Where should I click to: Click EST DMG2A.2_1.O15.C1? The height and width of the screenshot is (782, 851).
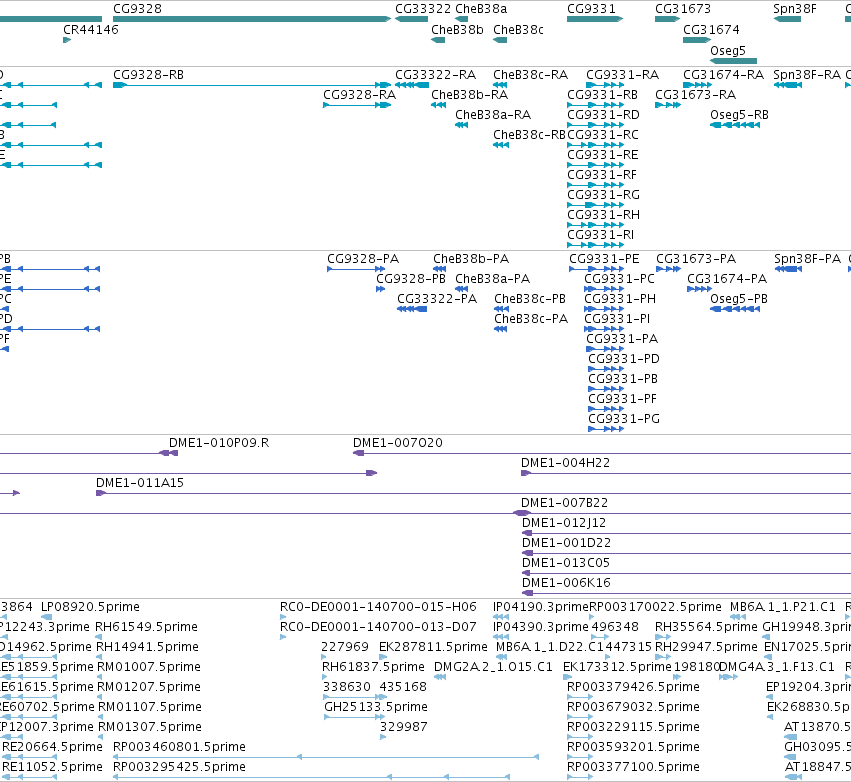pyautogui.click(x=440, y=677)
